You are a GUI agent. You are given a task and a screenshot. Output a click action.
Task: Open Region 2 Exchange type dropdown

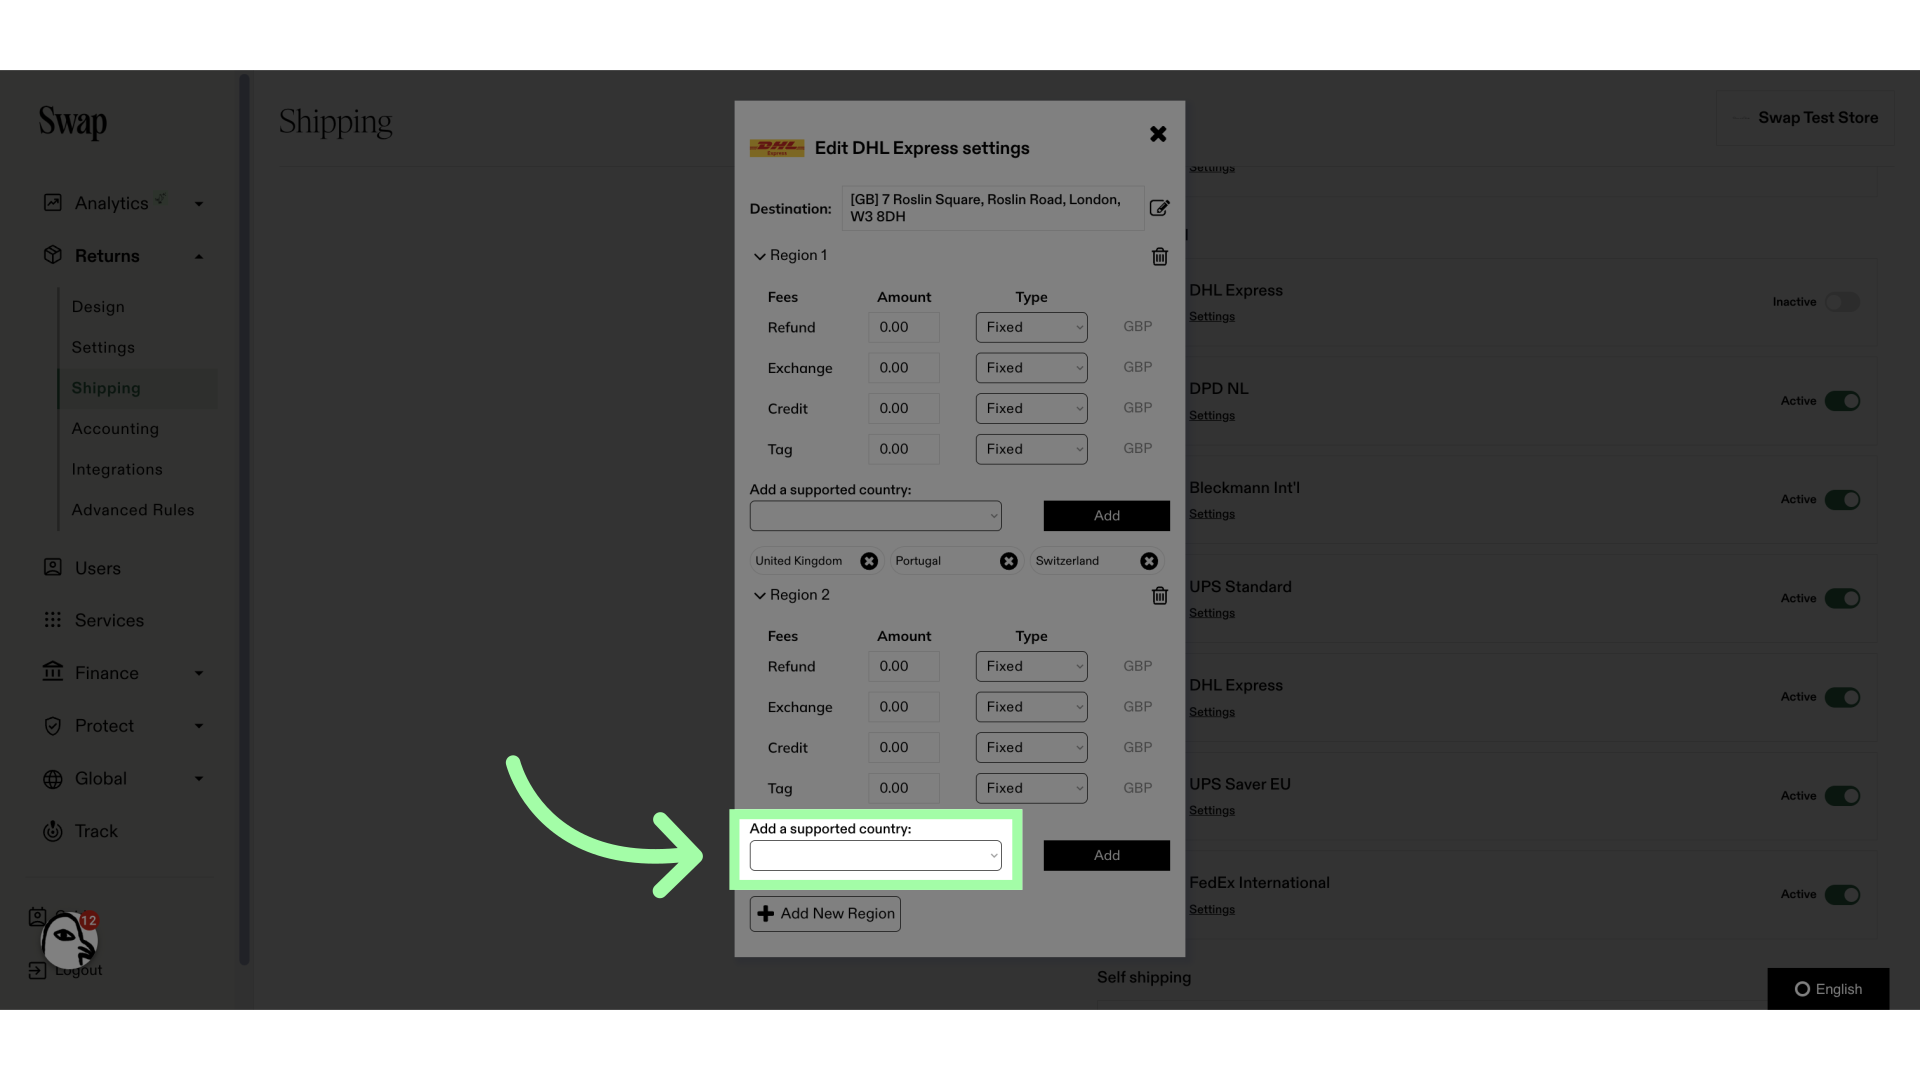point(1031,707)
